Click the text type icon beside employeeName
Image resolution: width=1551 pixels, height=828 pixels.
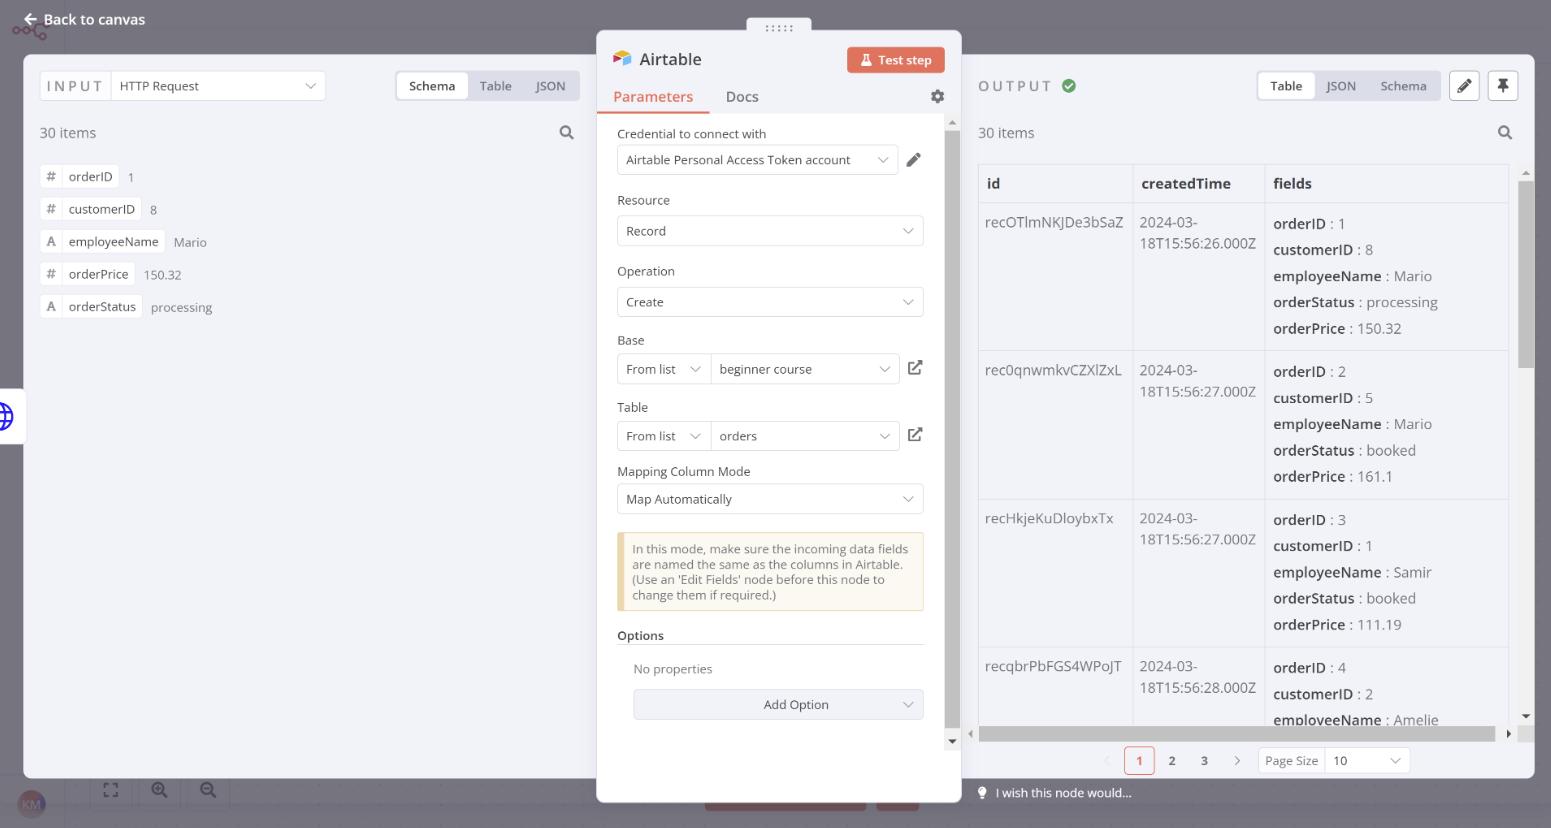pyautogui.click(x=51, y=242)
